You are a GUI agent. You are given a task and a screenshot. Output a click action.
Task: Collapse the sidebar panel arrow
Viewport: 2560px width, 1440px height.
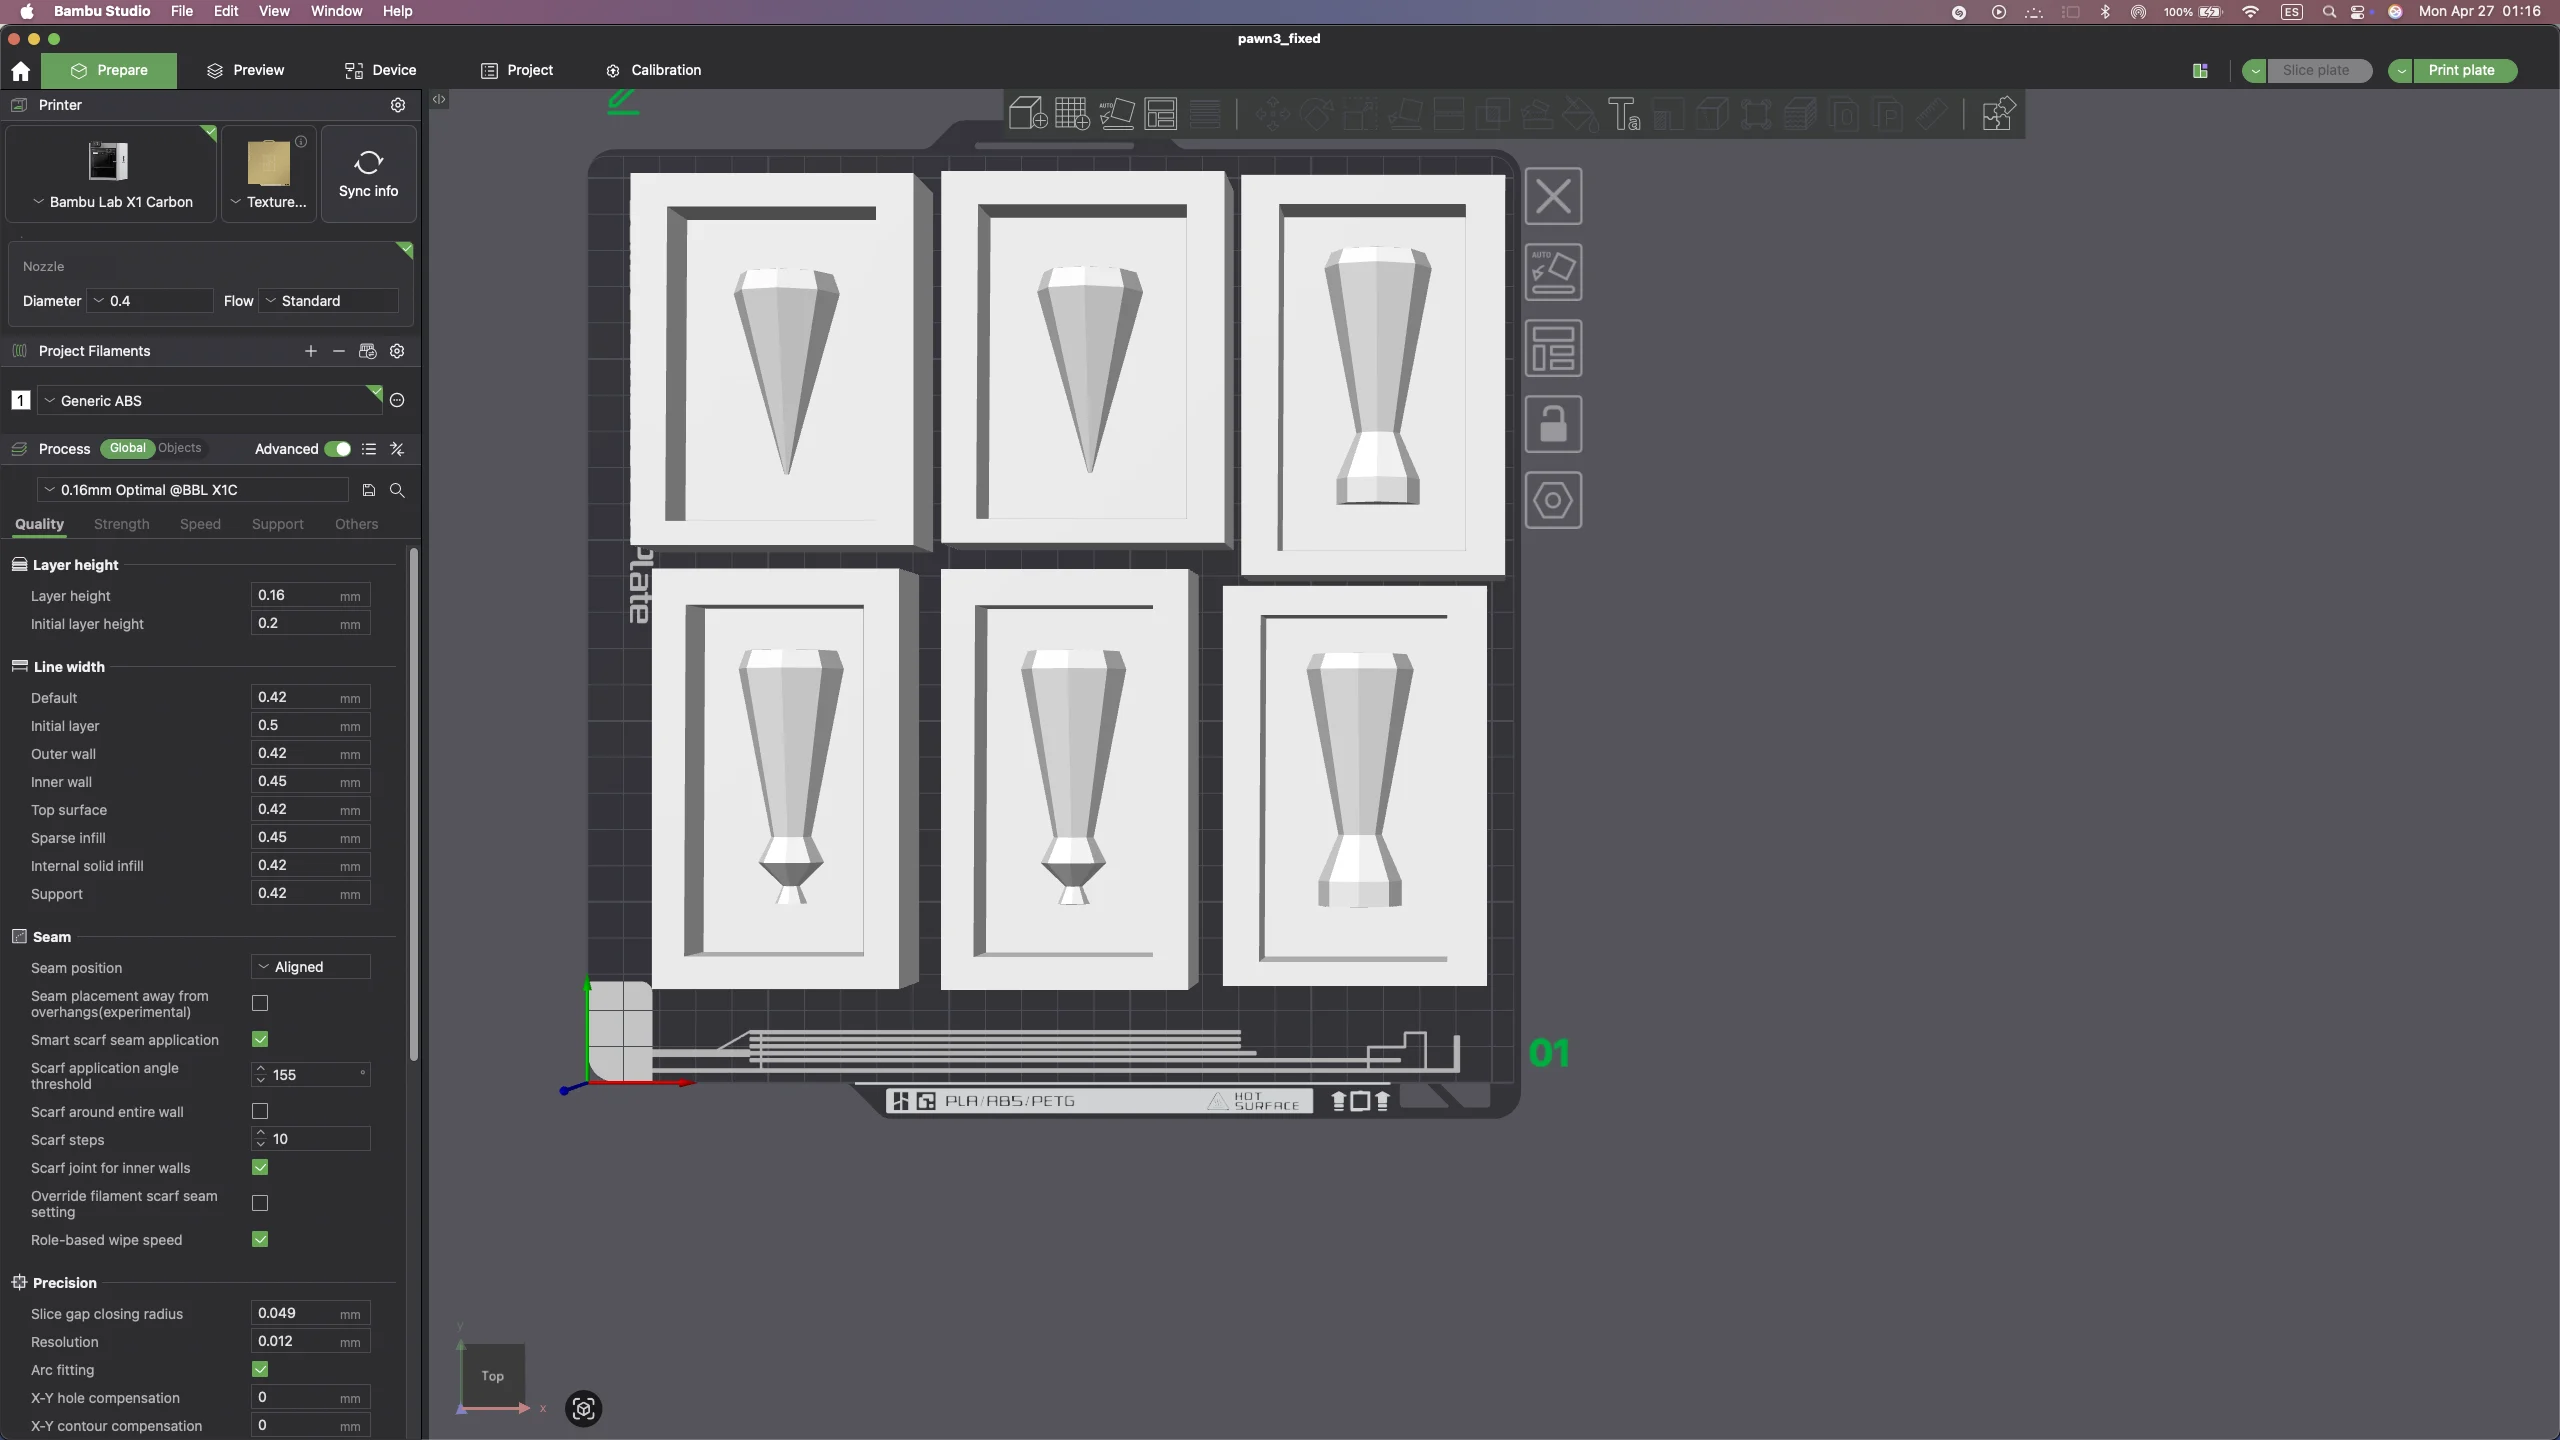[x=439, y=99]
